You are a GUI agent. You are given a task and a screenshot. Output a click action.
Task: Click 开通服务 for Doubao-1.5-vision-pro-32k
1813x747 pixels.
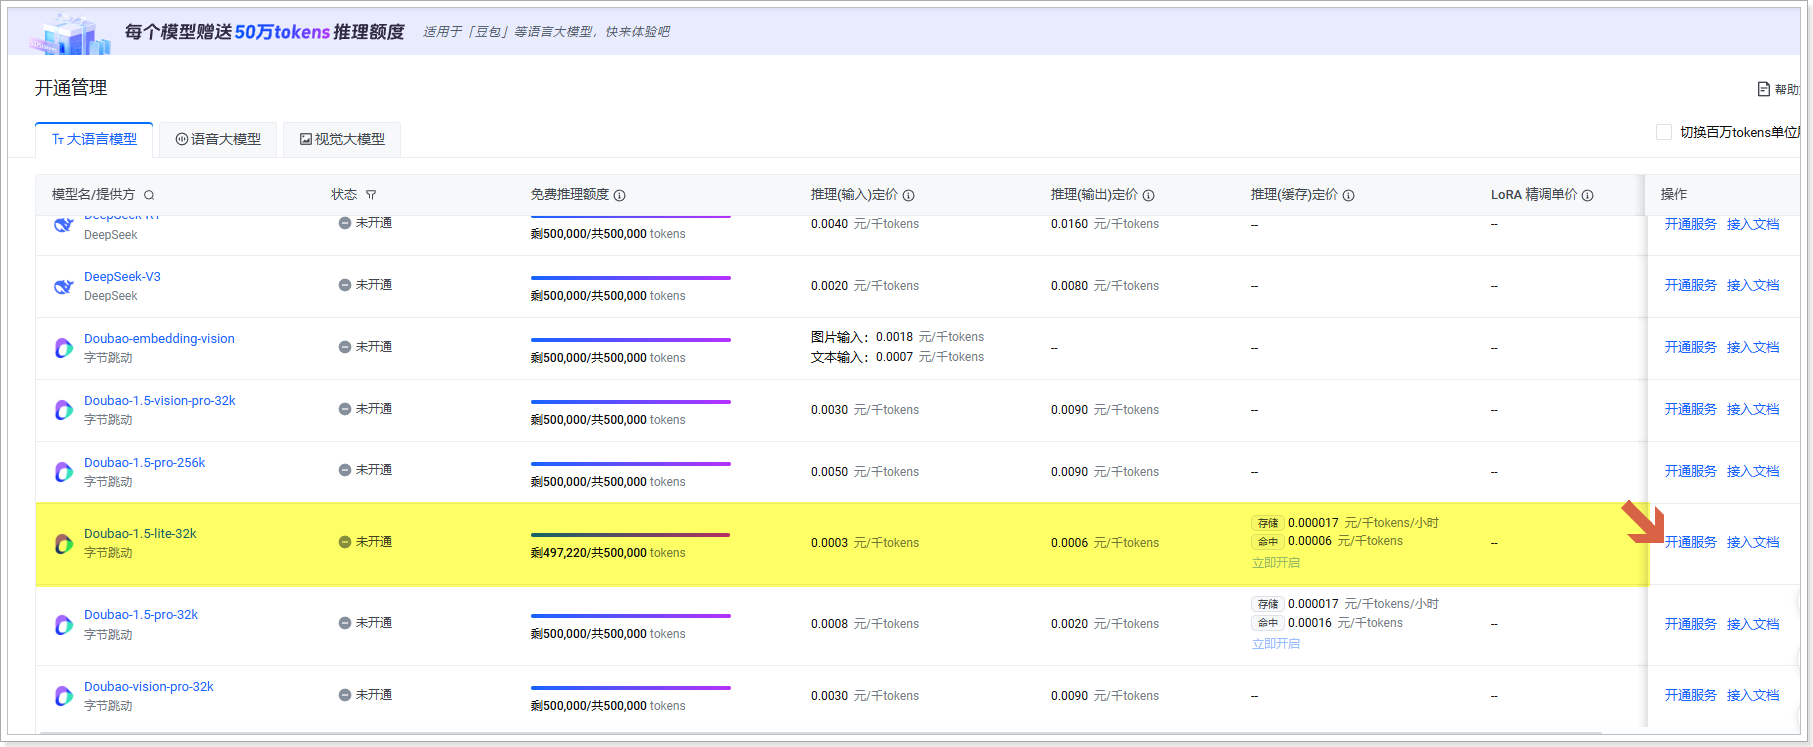1690,409
